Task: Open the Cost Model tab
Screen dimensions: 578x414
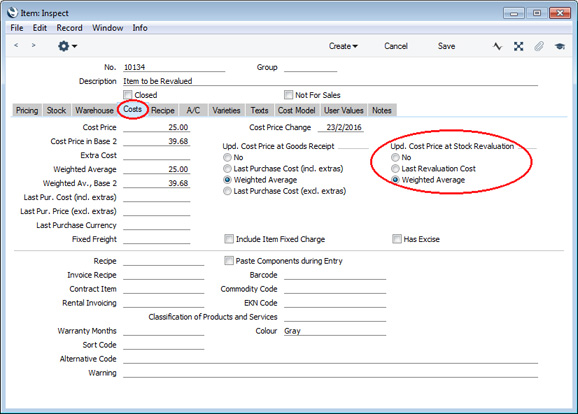Action: (x=296, y=110)
